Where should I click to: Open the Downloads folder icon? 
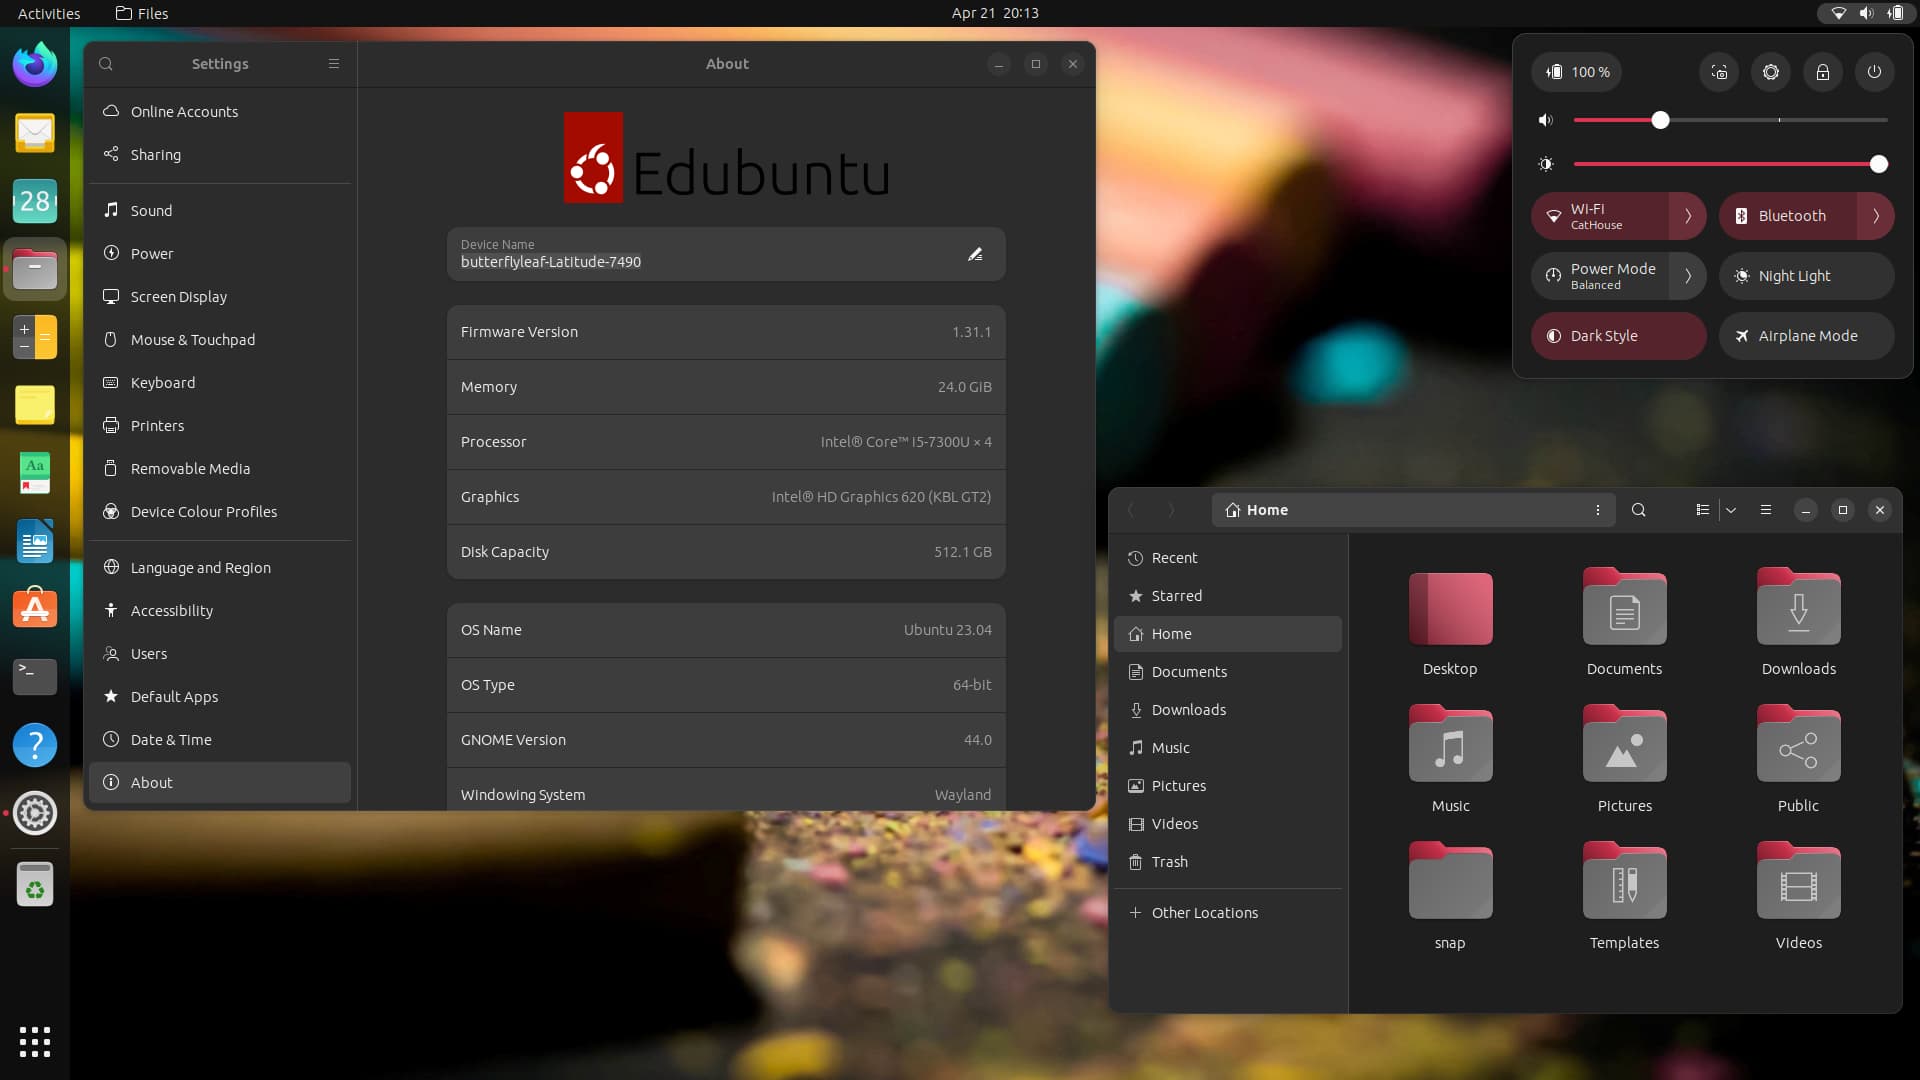coord(1798,610)
